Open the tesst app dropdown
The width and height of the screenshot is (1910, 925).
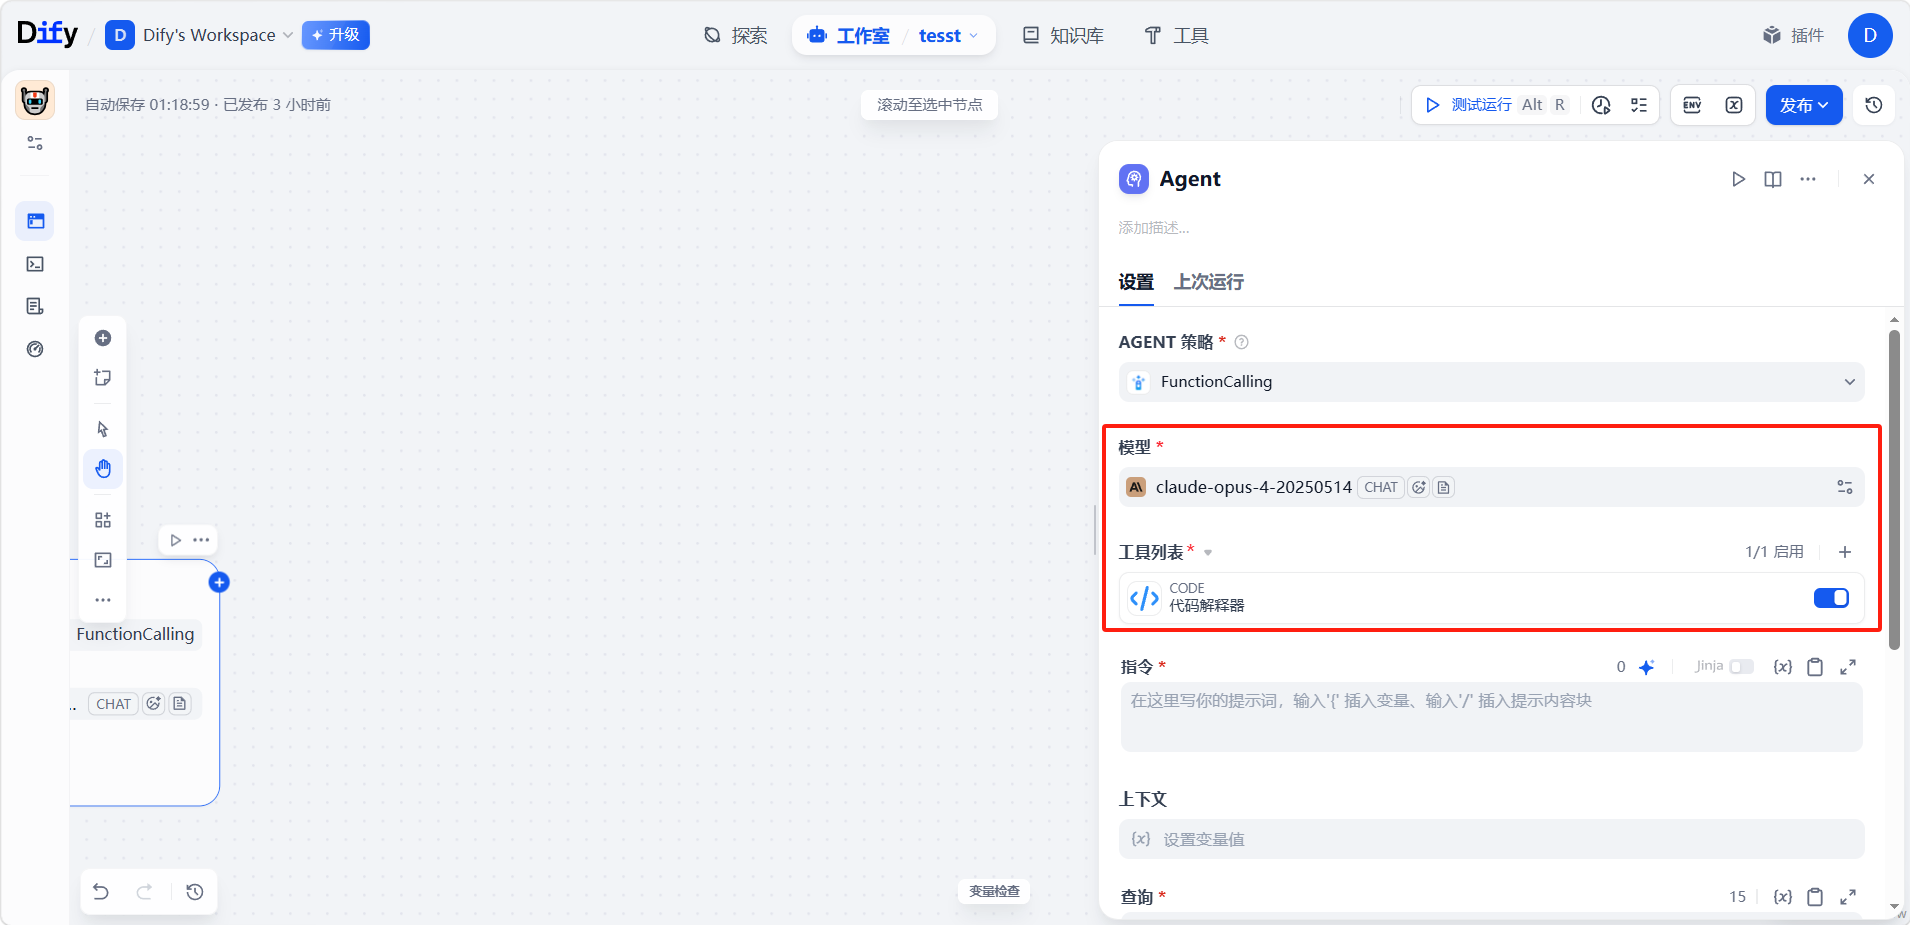point(948,36)
